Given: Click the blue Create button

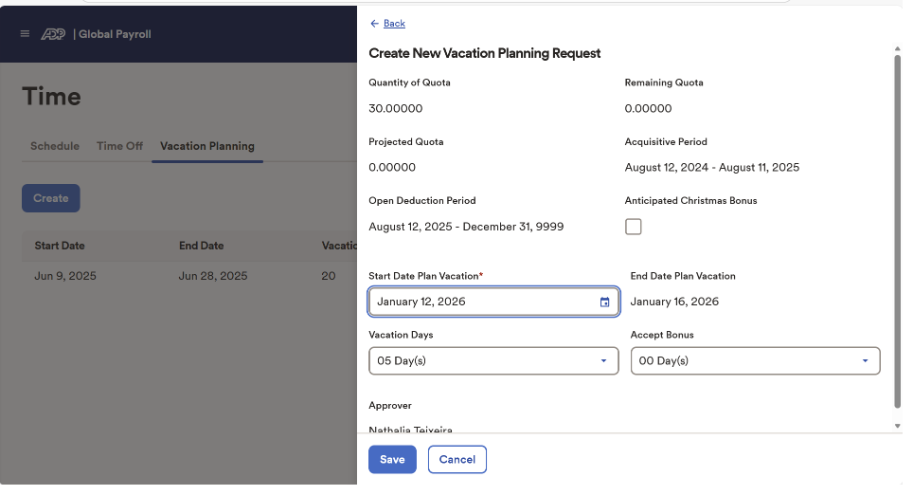Looking at the screenshot, I should 51,198.
